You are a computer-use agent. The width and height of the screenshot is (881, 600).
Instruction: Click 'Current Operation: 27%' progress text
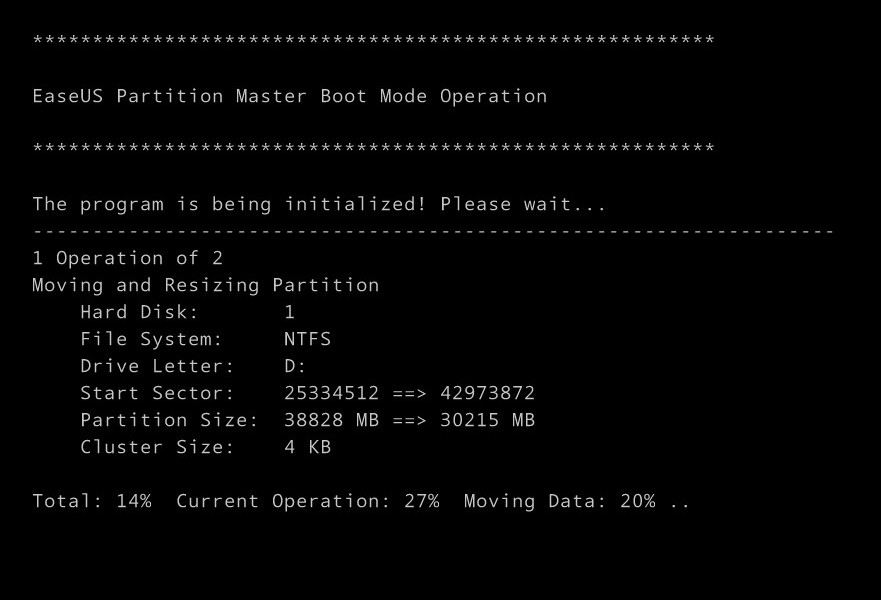tap(308, 501)
